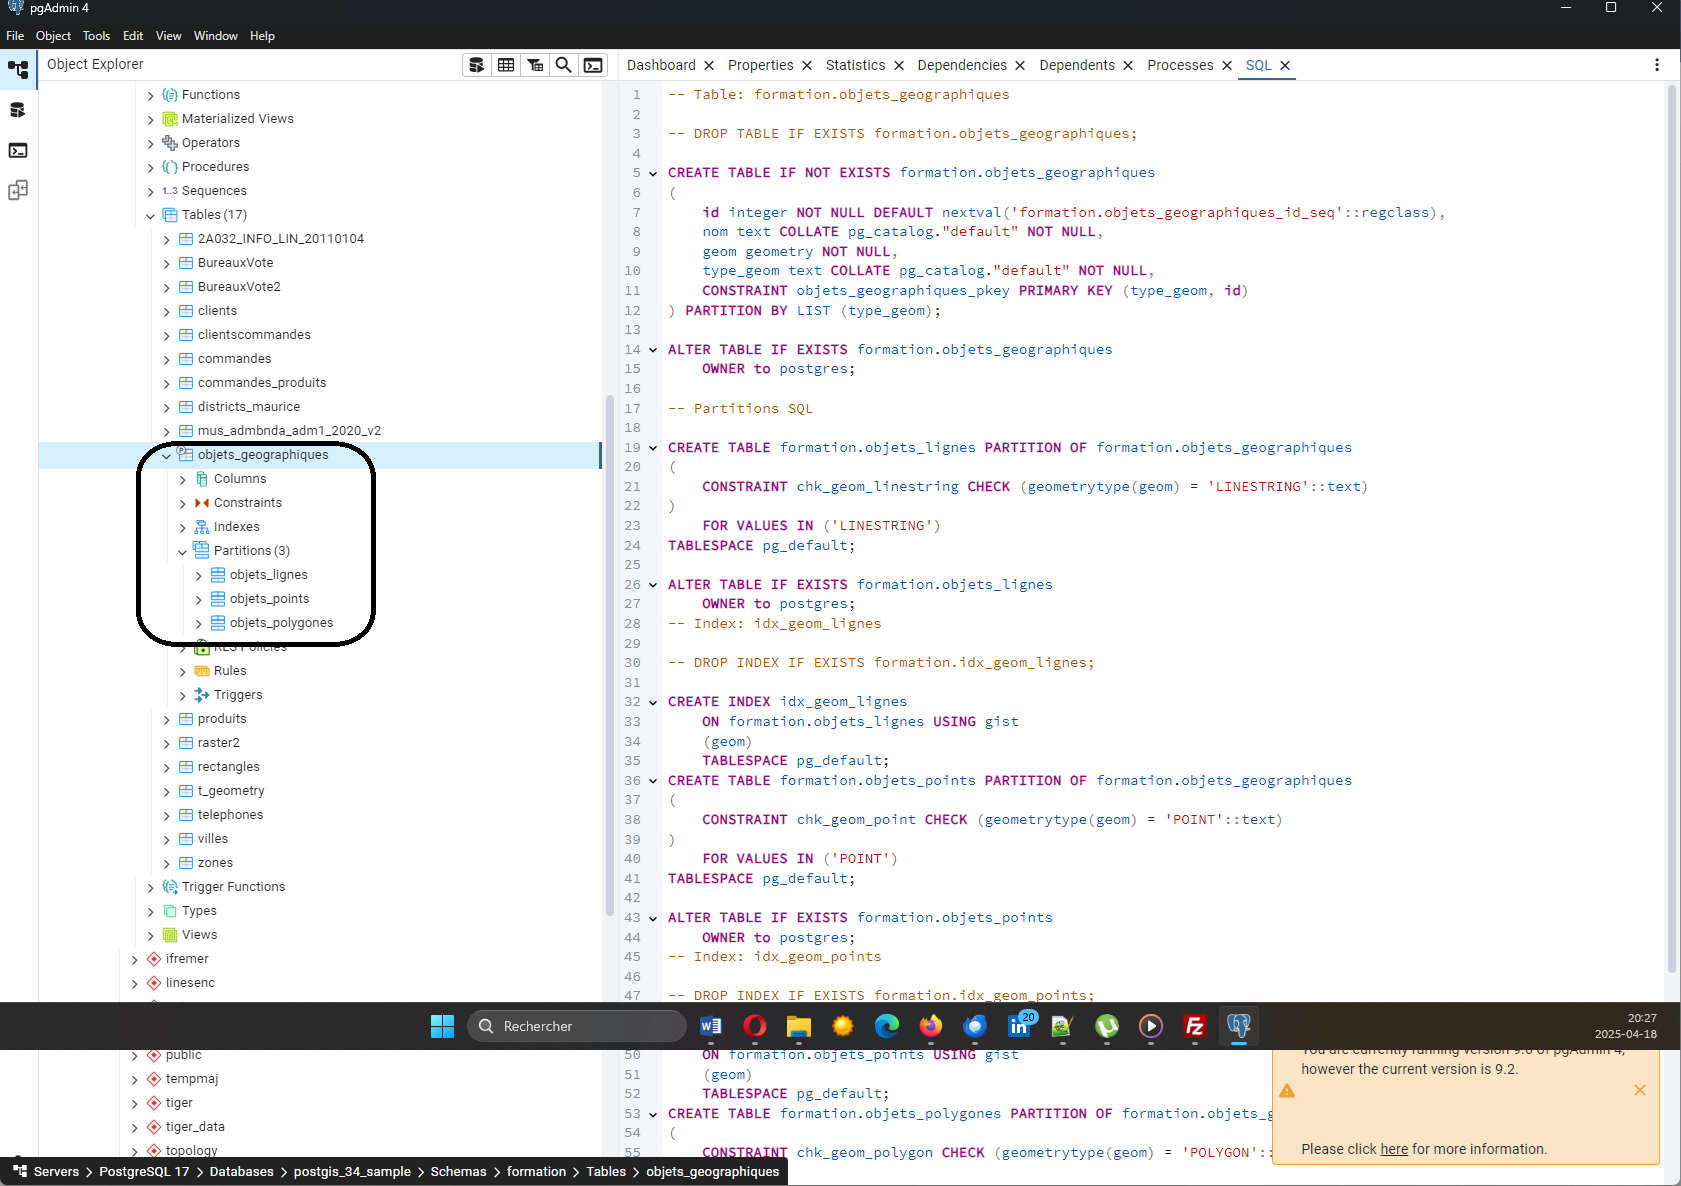Dismiss the pgAdmin version warning notification
Viewport: 1681px width, 1186px height.
click(1640, 1090)
